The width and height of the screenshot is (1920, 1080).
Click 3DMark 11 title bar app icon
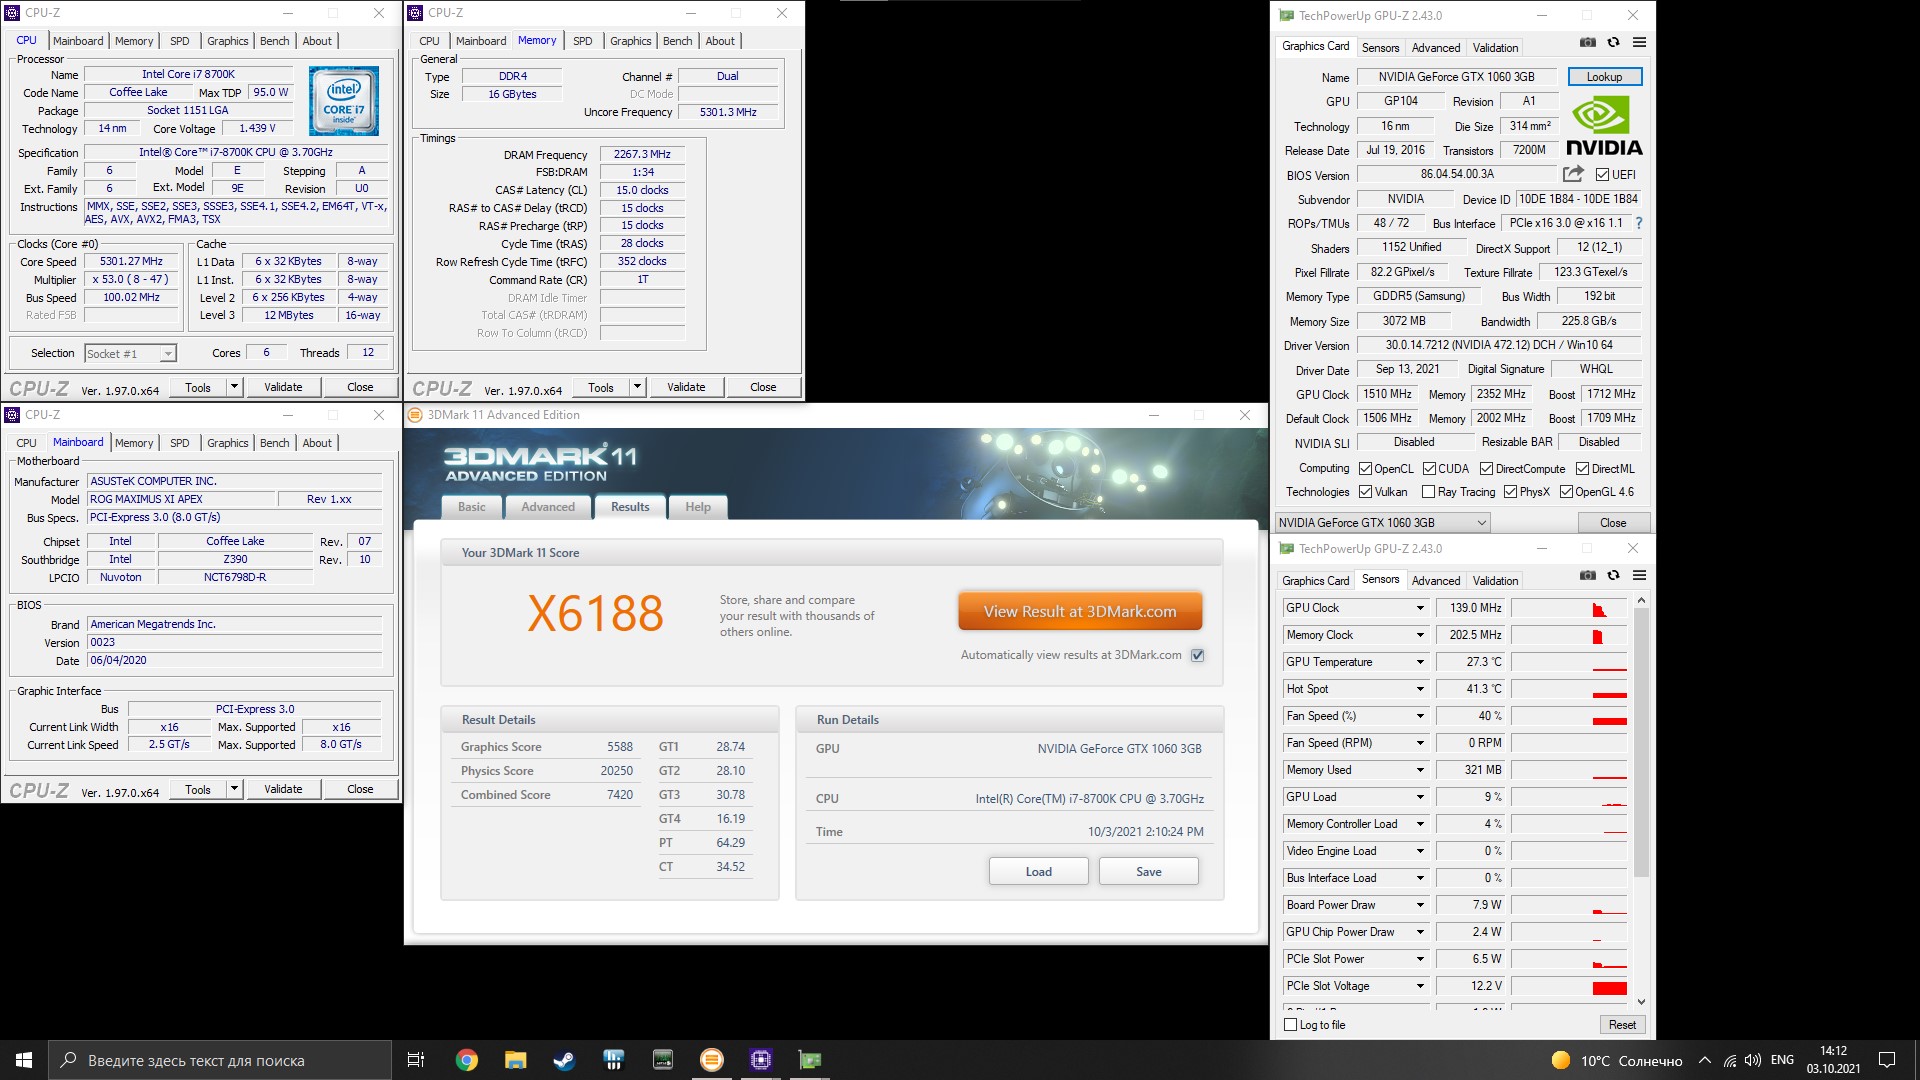point(415,415)
